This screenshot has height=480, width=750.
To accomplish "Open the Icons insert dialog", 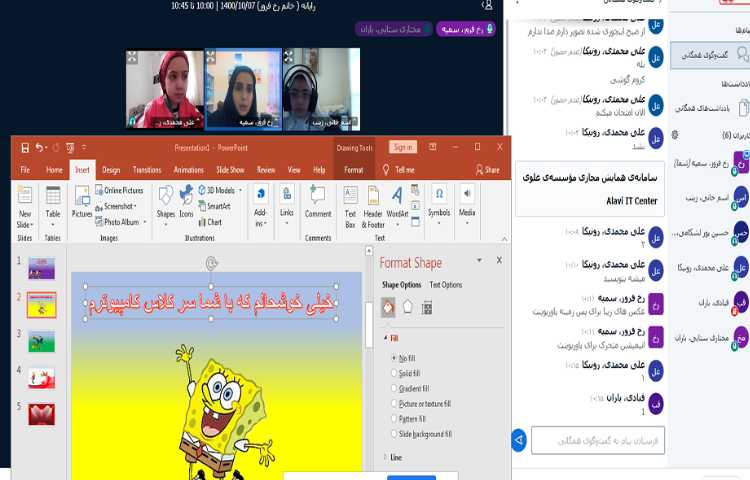I will click(x=186, y=202).
